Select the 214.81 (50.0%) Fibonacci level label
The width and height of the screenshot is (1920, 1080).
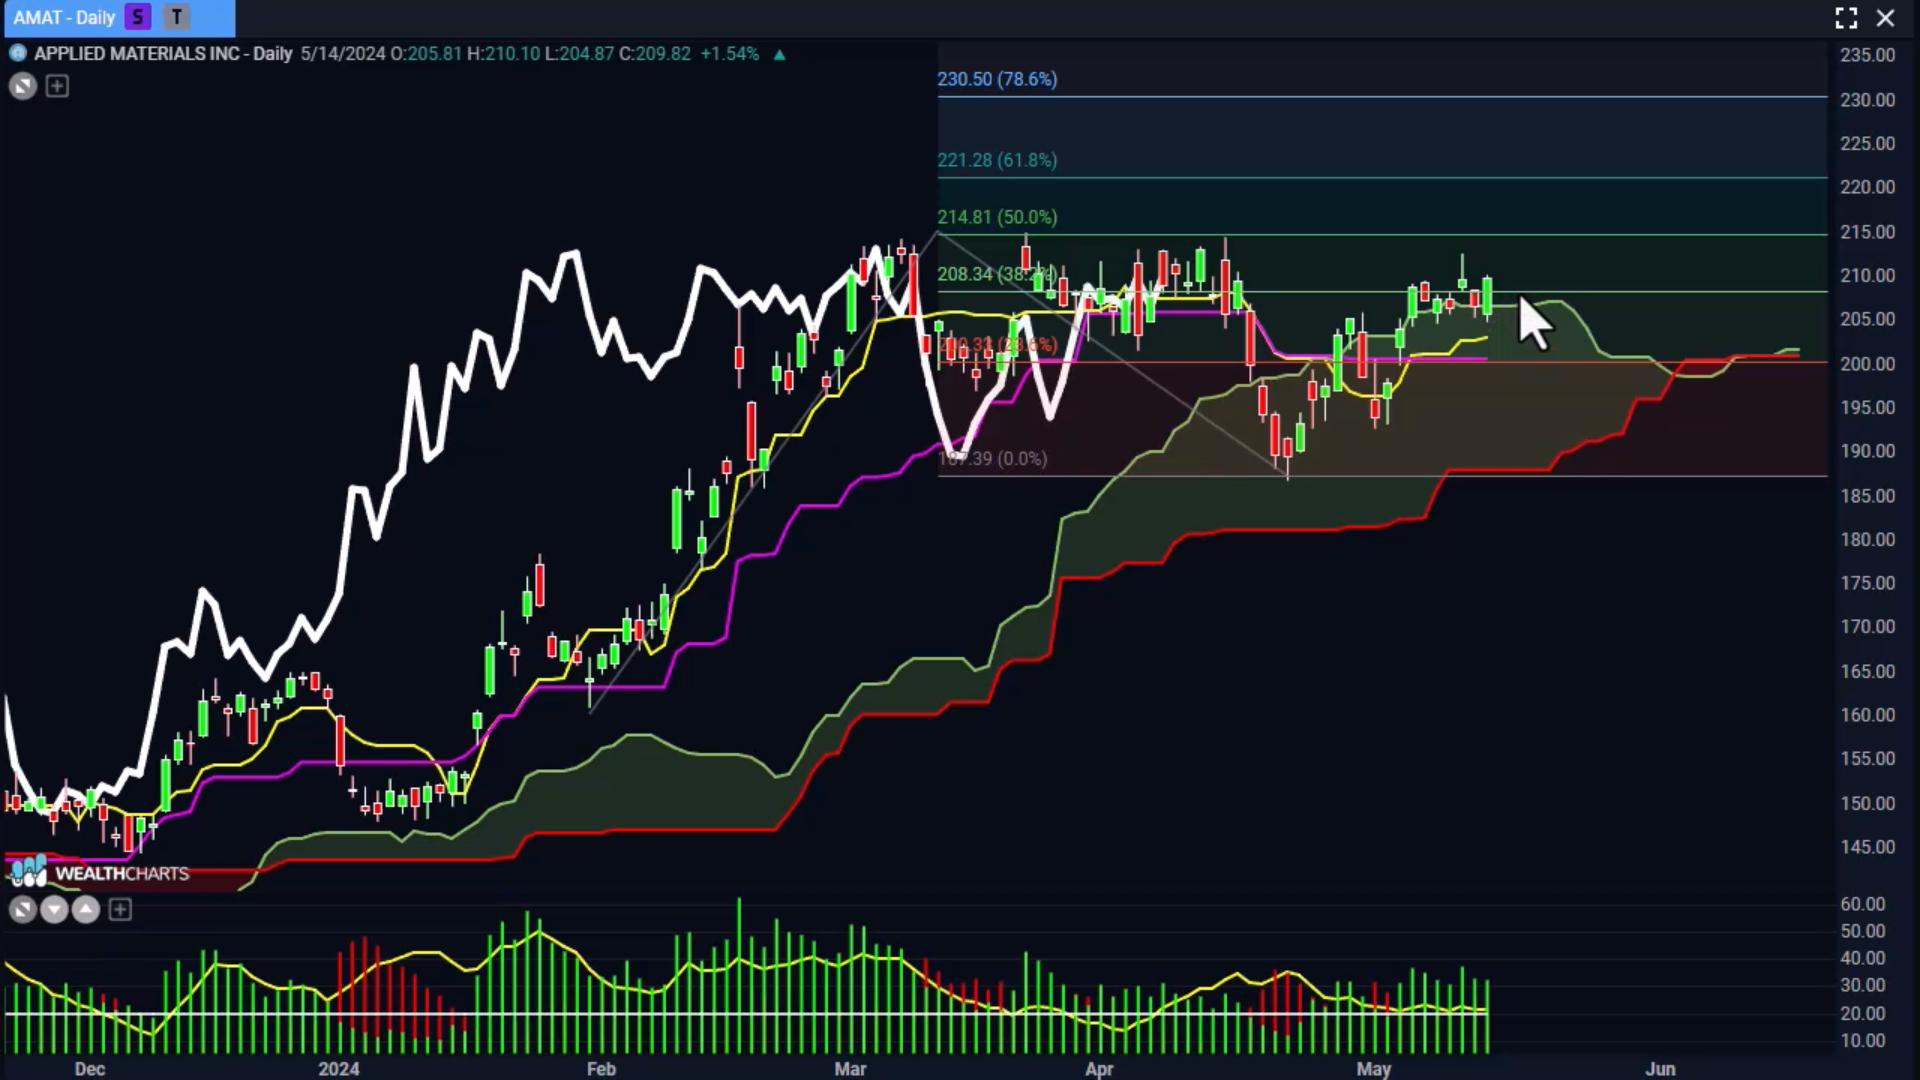997,217
